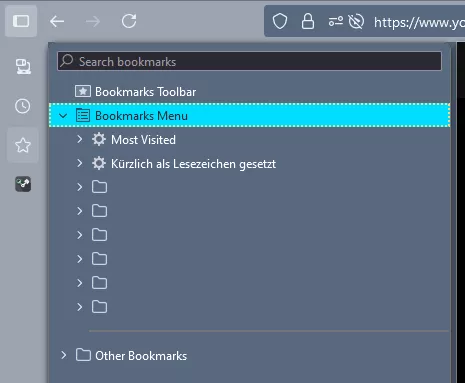
Task: Expand Kürzlich als Lesezeichen gesetzt
Action: [x=79, y=163]
